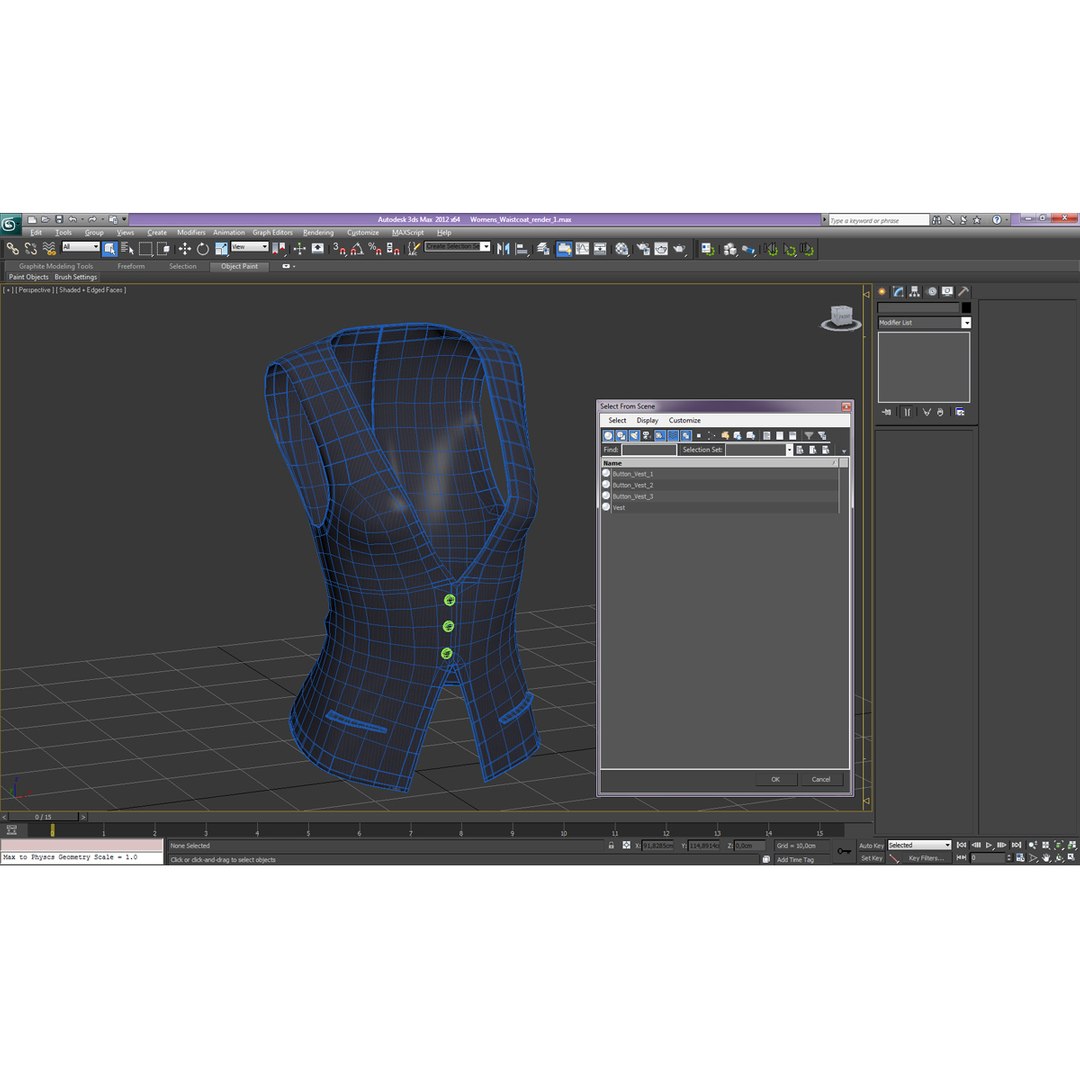
Task: Save the file using the floppy icon
Action: (x=59, y=220)
